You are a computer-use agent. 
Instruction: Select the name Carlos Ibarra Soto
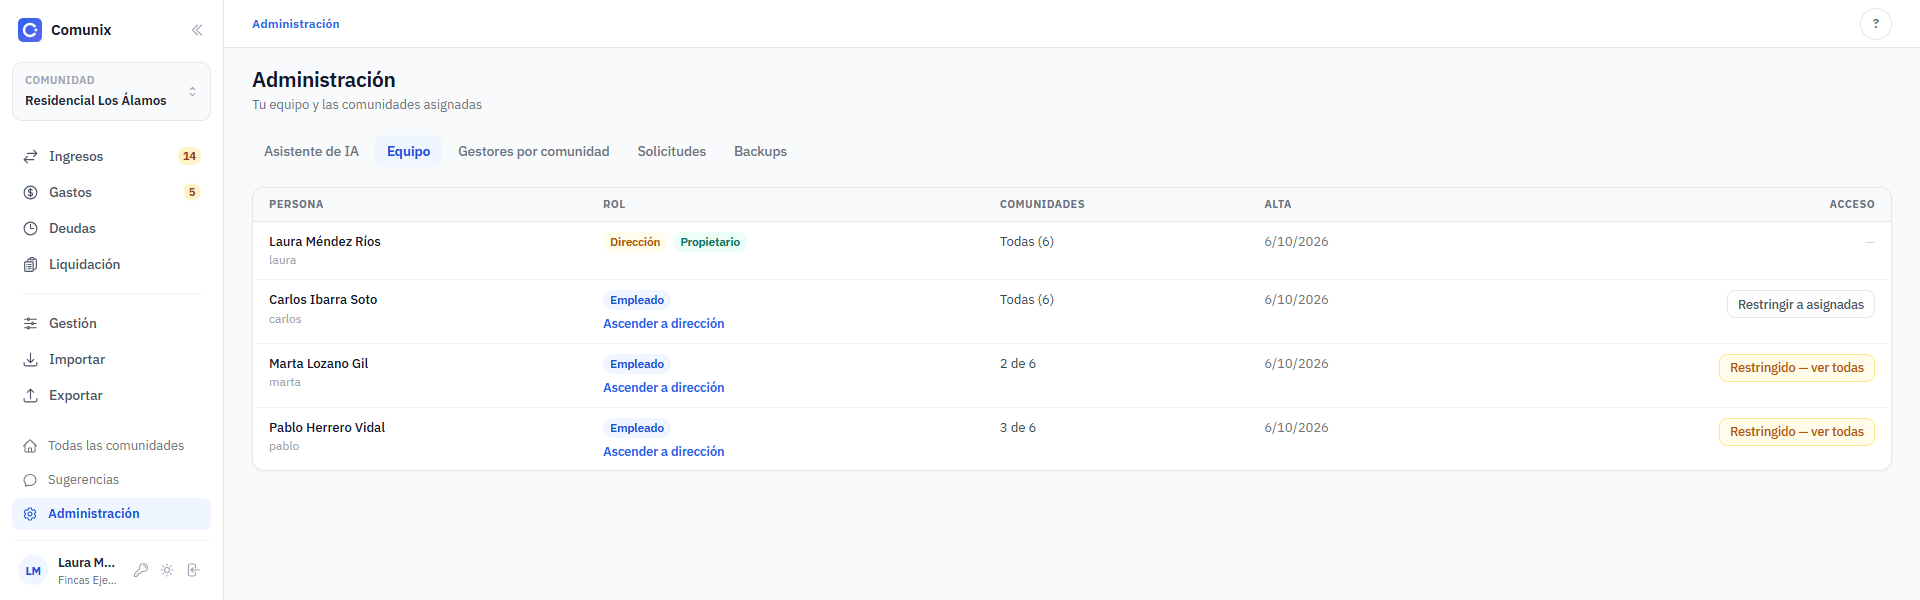coord(323,300)
